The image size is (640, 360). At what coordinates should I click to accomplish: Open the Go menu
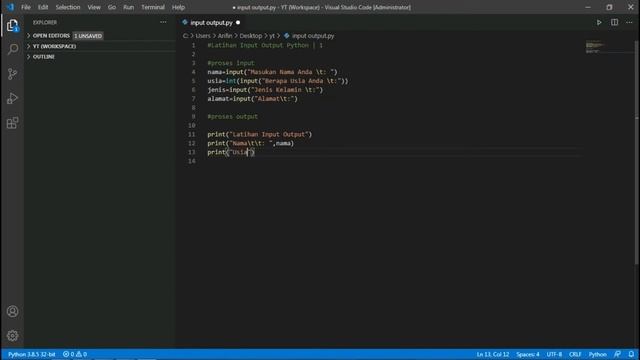coord(112,7)
